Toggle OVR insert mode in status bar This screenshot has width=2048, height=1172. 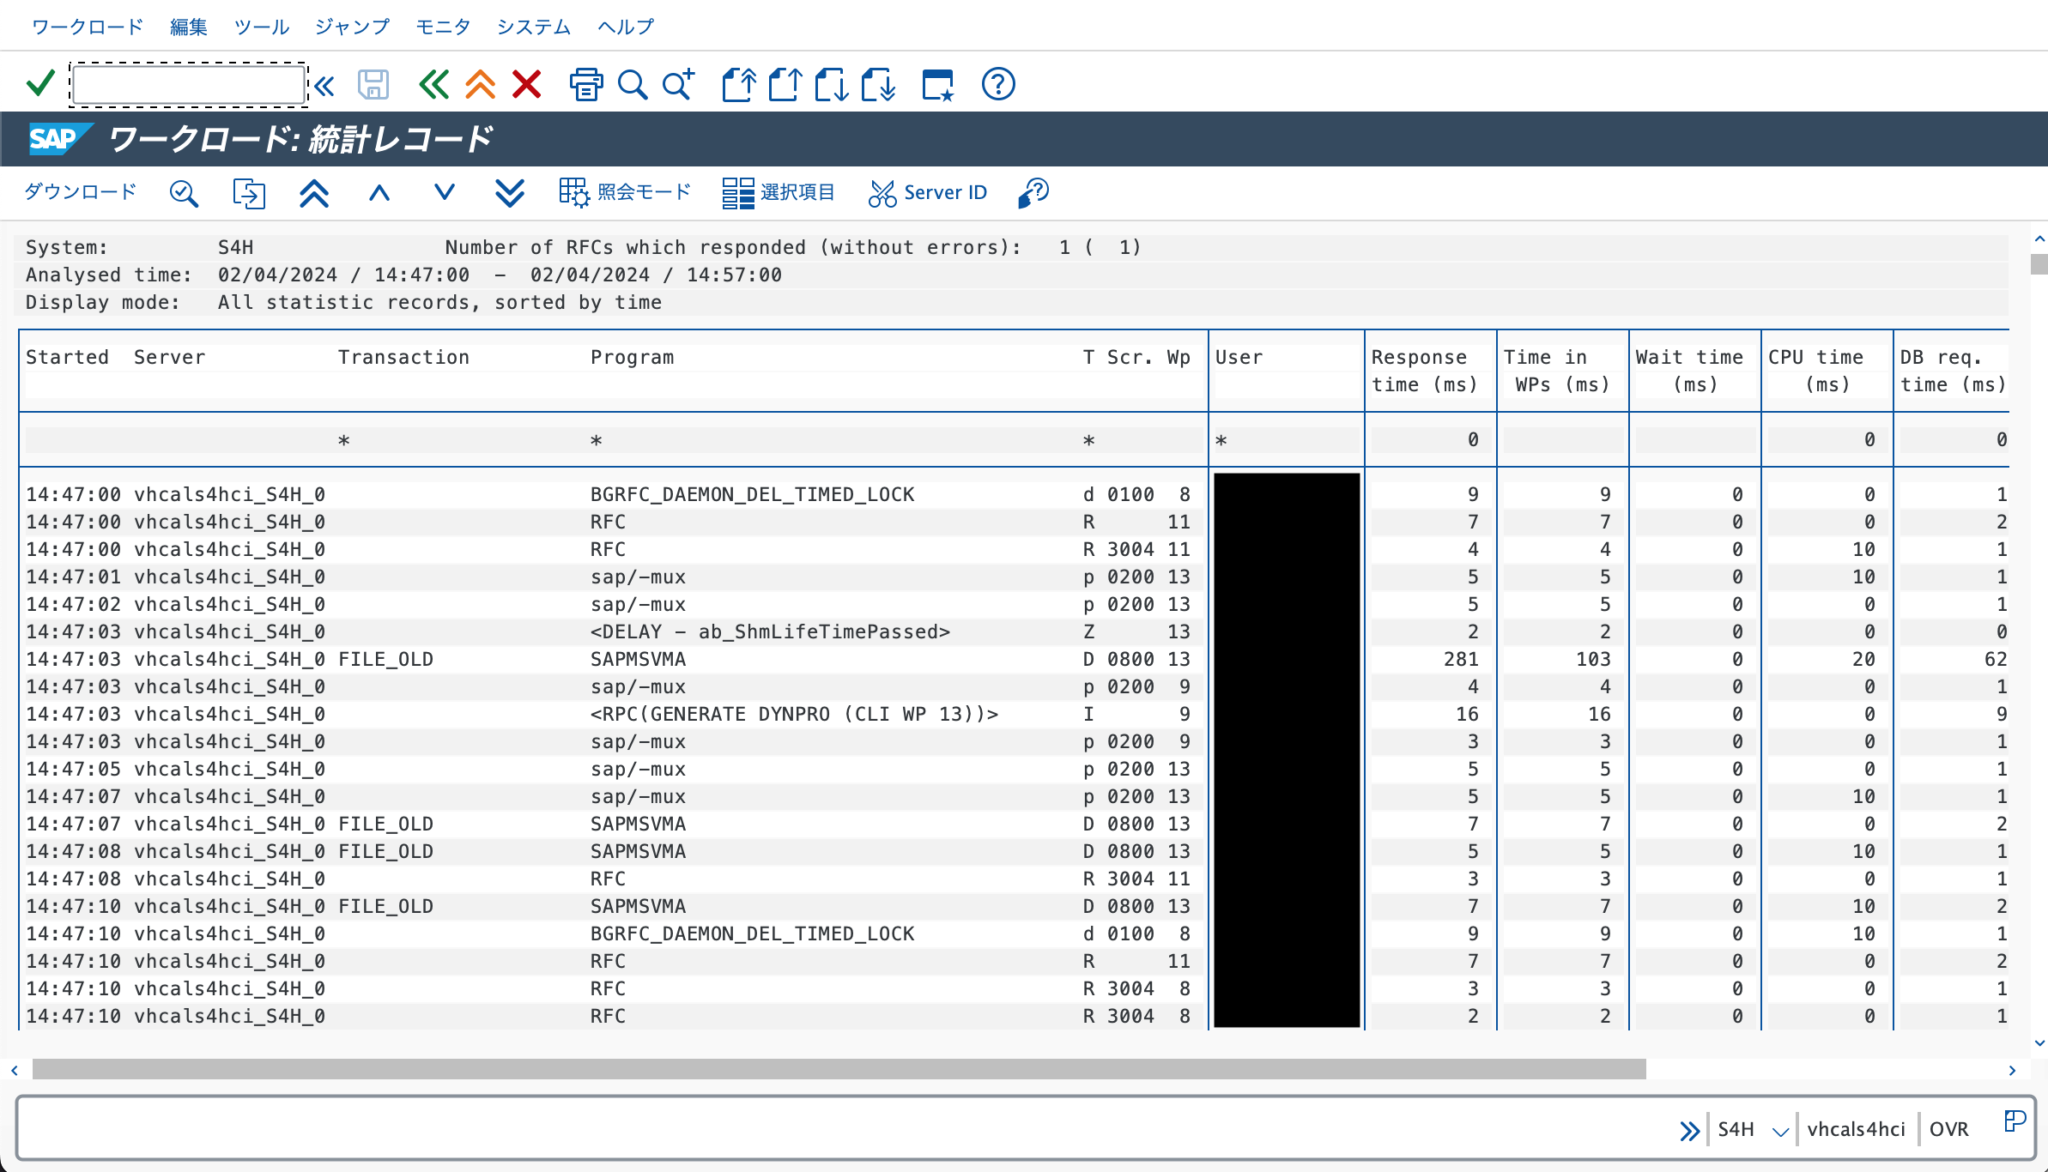click(x=1948, y=1129)
